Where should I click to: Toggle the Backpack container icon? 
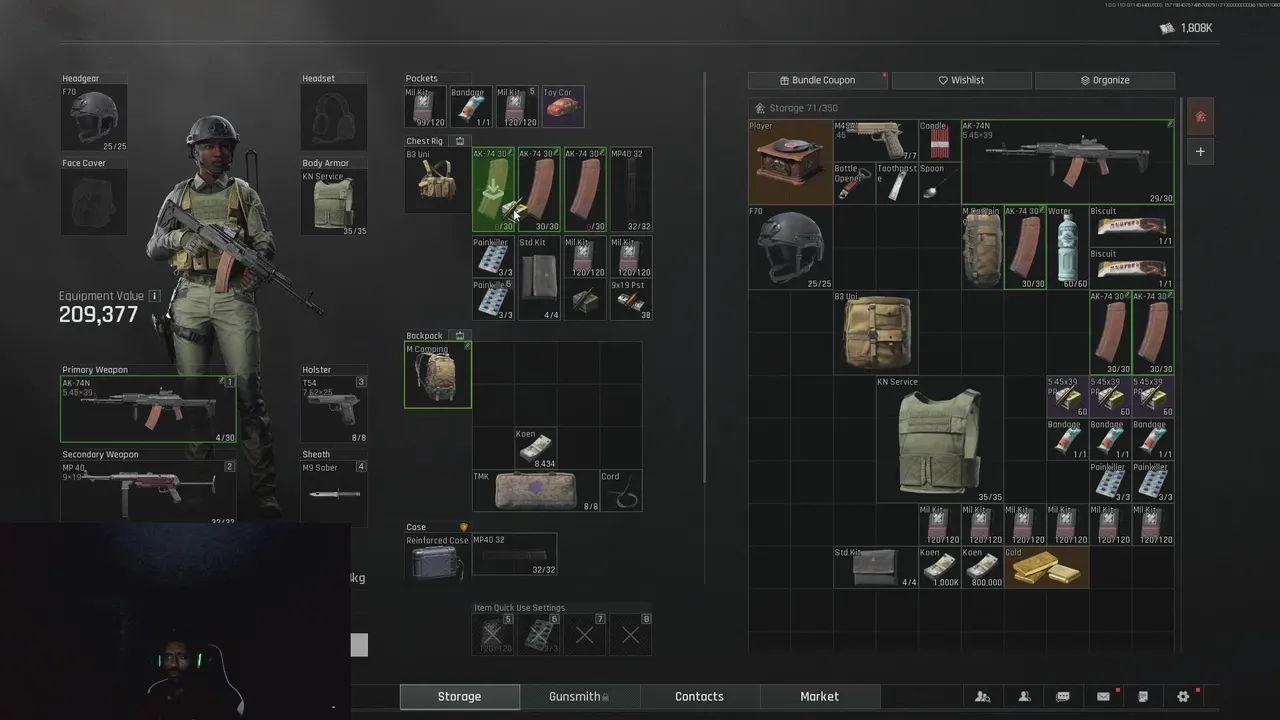(459, 336)
